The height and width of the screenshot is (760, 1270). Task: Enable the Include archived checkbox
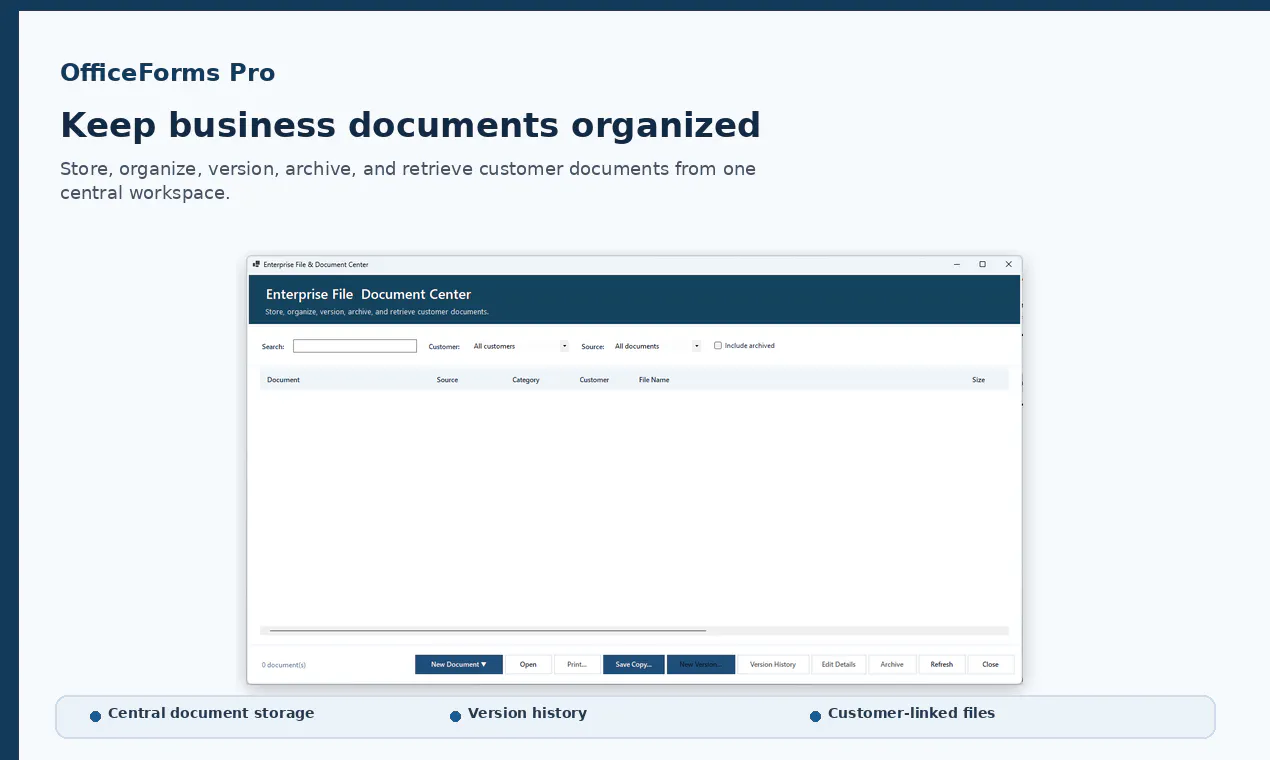point(718,346)
